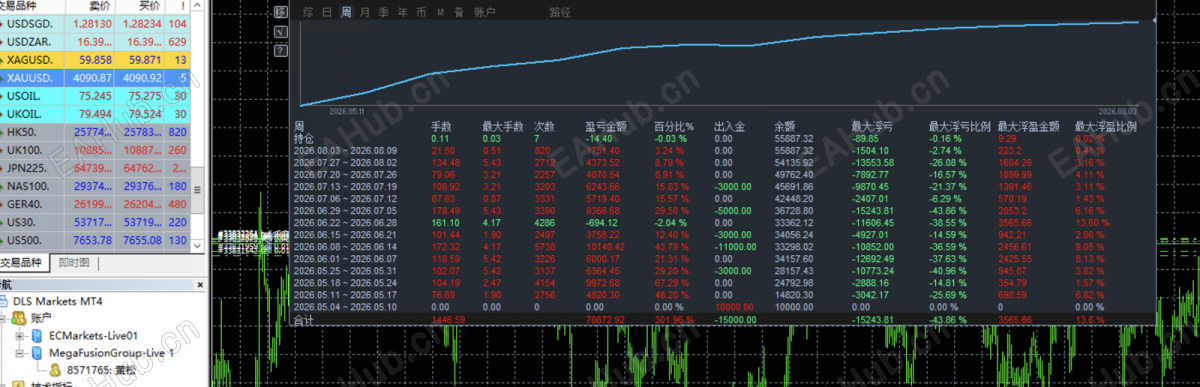The width and height of the screenshot is (1200, 387).
Task: Click the ECMarkets-Live01 server icon
Action: [36, 336]
